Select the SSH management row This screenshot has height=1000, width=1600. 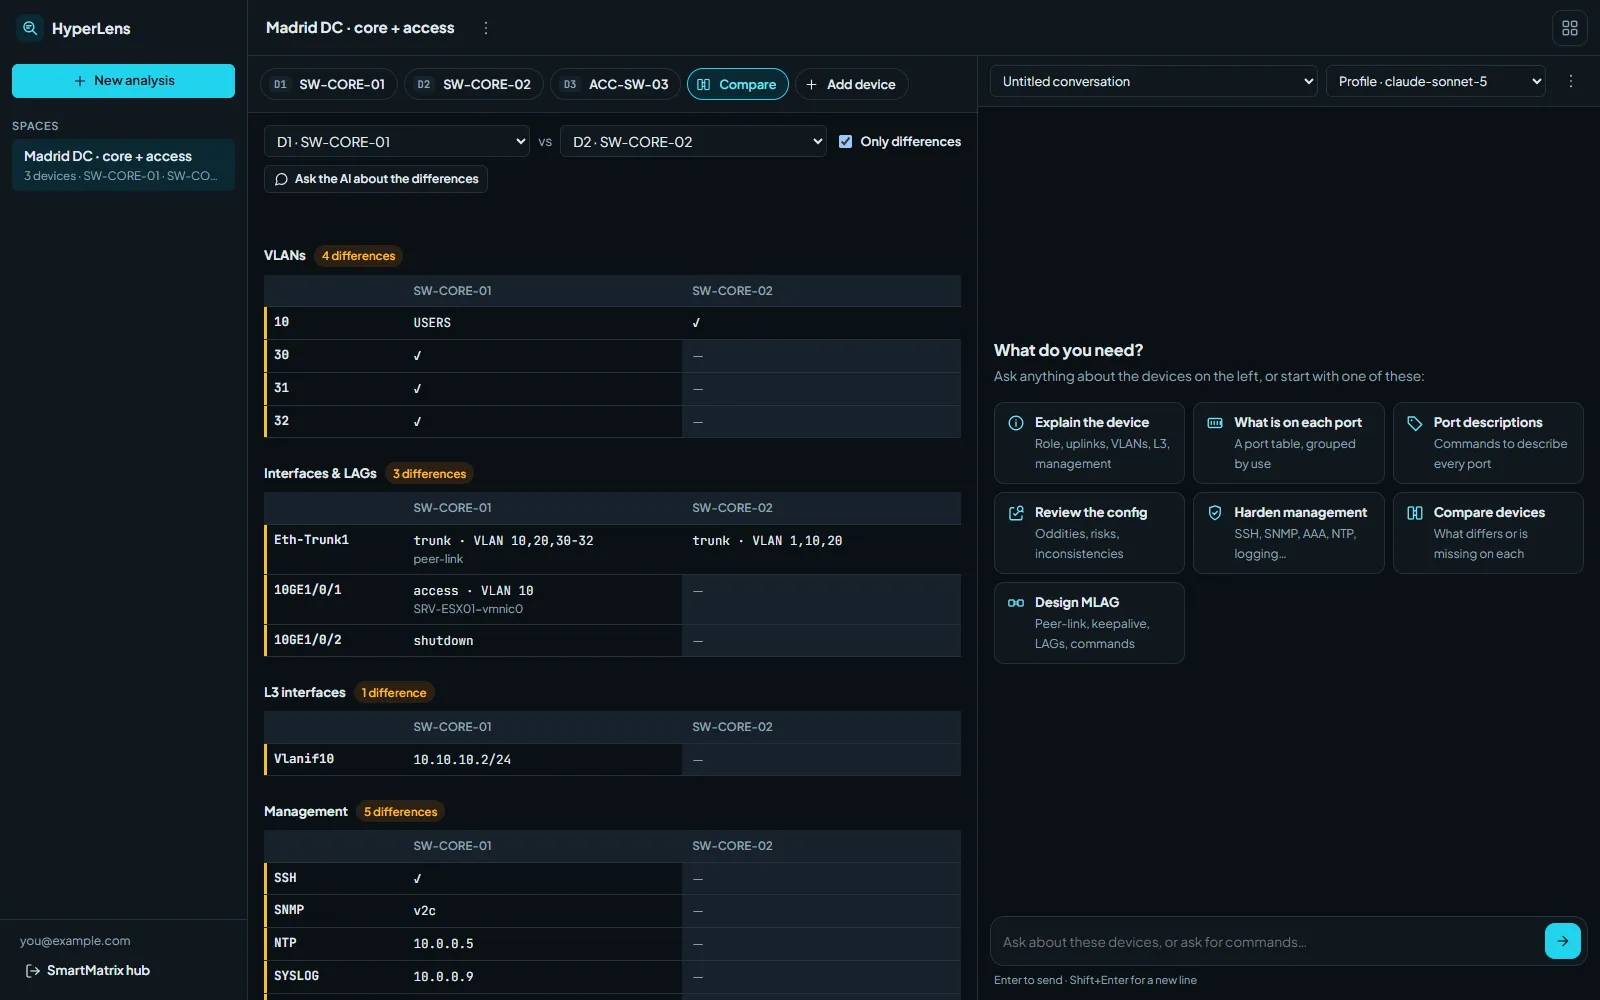(x=612, y=878)
